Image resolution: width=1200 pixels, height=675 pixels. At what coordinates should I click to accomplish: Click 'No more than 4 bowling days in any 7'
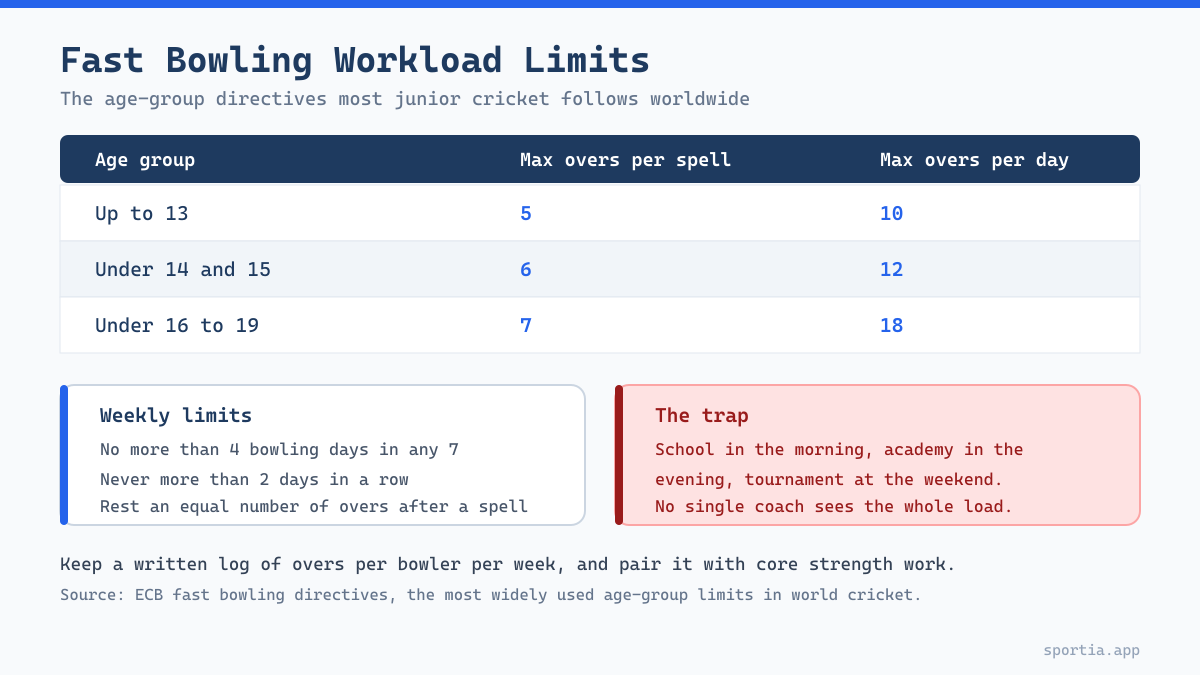[280, 450]
